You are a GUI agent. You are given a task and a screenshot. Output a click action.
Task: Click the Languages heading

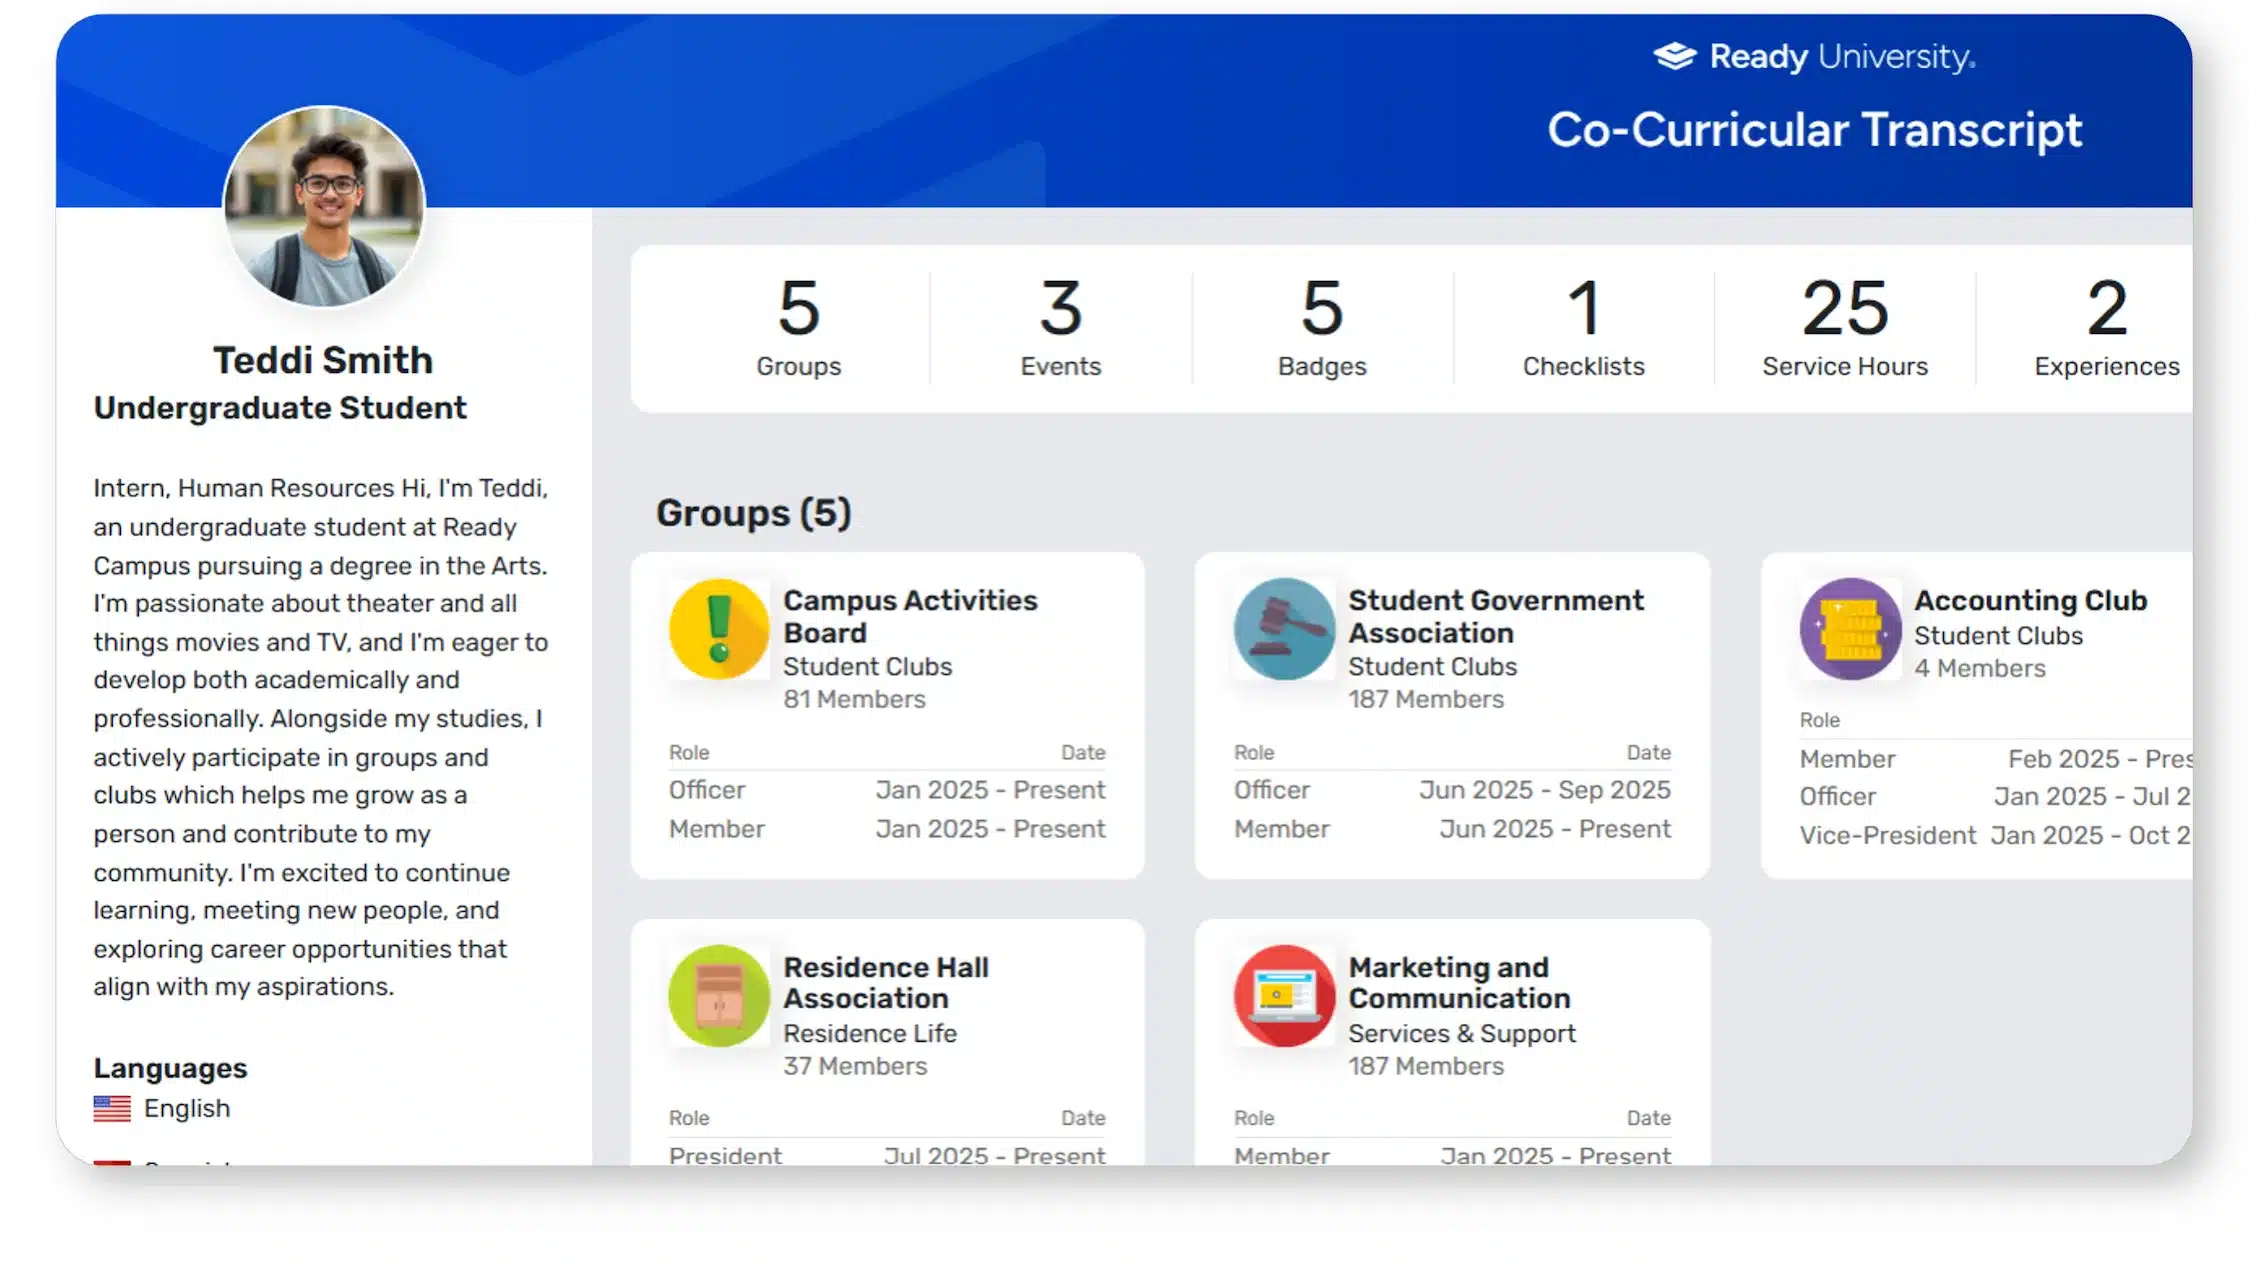[170, 1068]
